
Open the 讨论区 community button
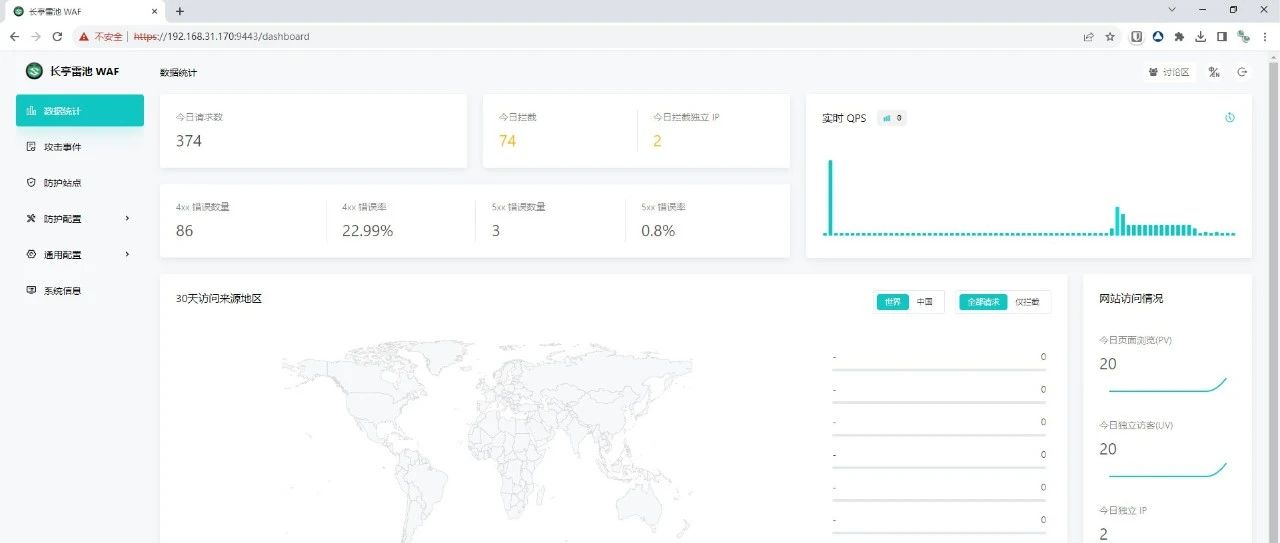(x=1169, y=72)
